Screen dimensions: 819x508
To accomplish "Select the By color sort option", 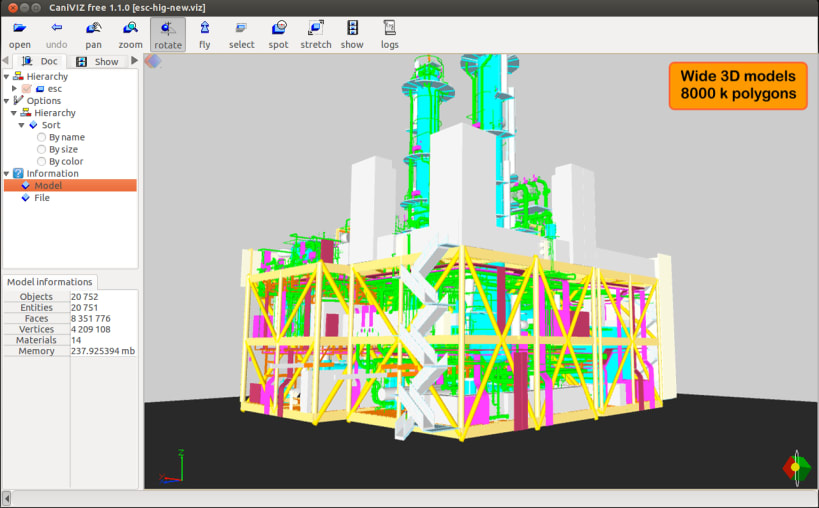I will (41, 161).
